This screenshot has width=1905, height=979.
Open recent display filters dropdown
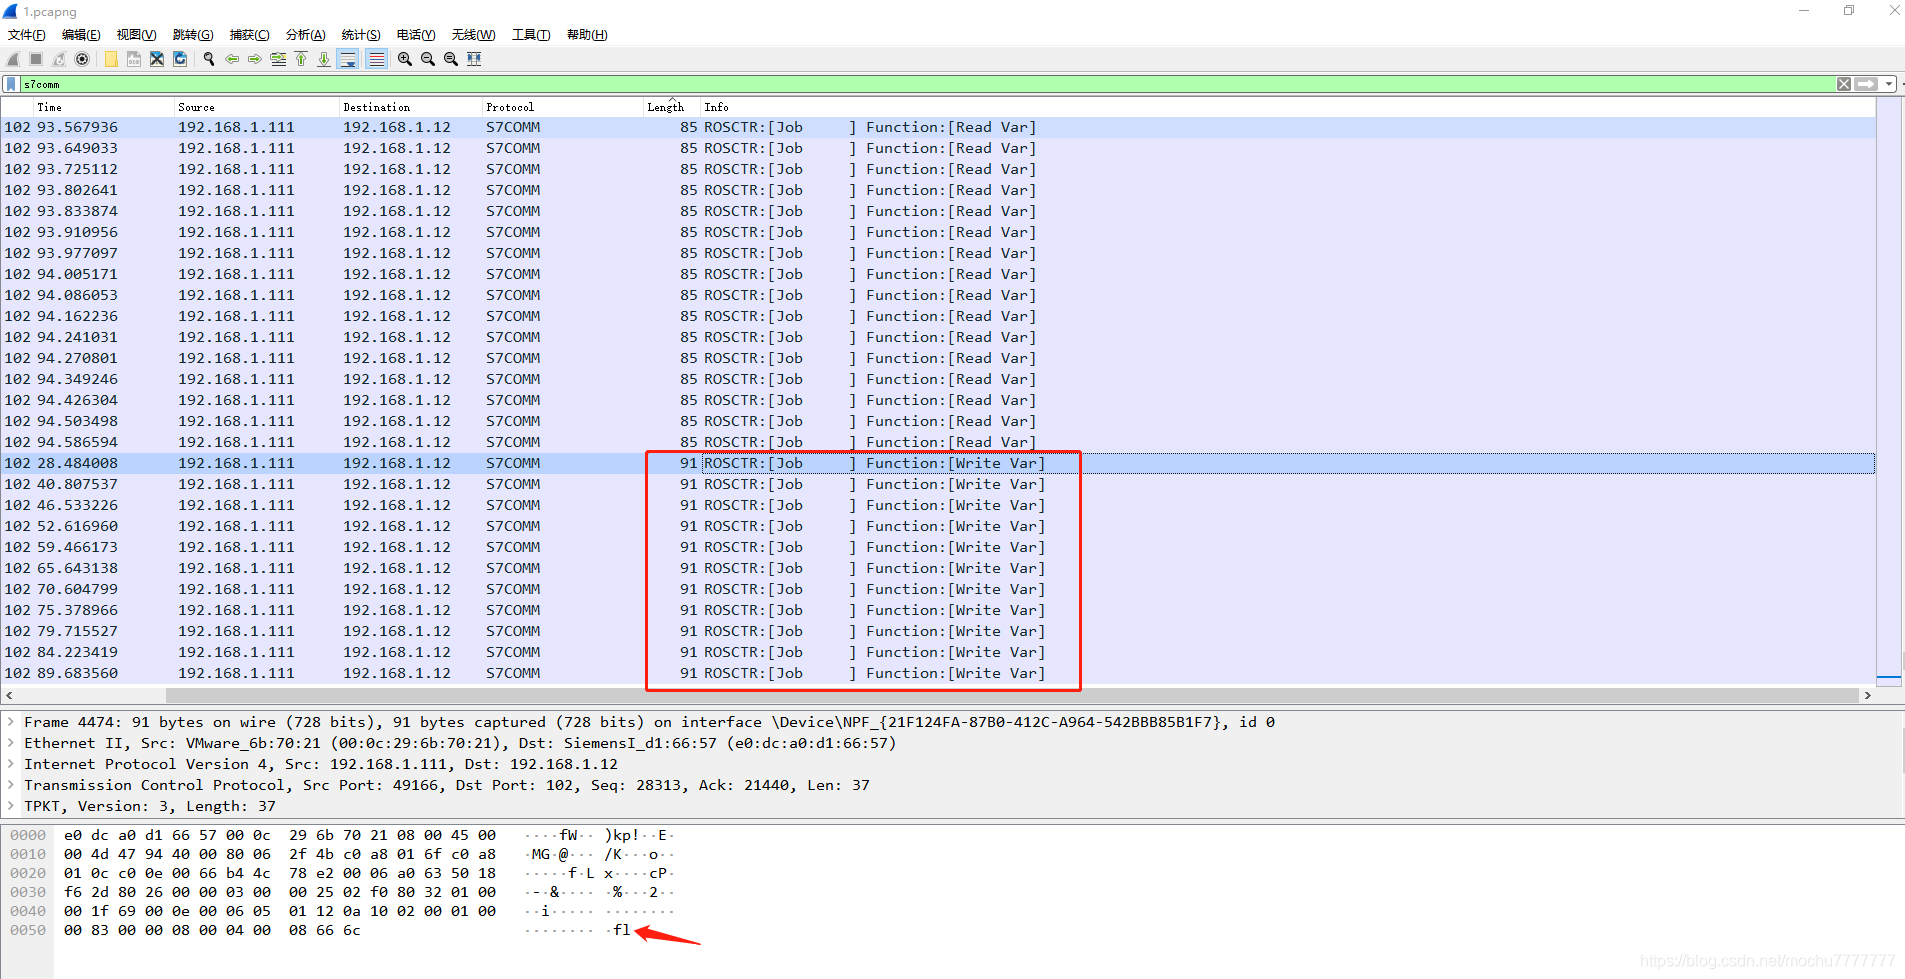[1889, 84]
